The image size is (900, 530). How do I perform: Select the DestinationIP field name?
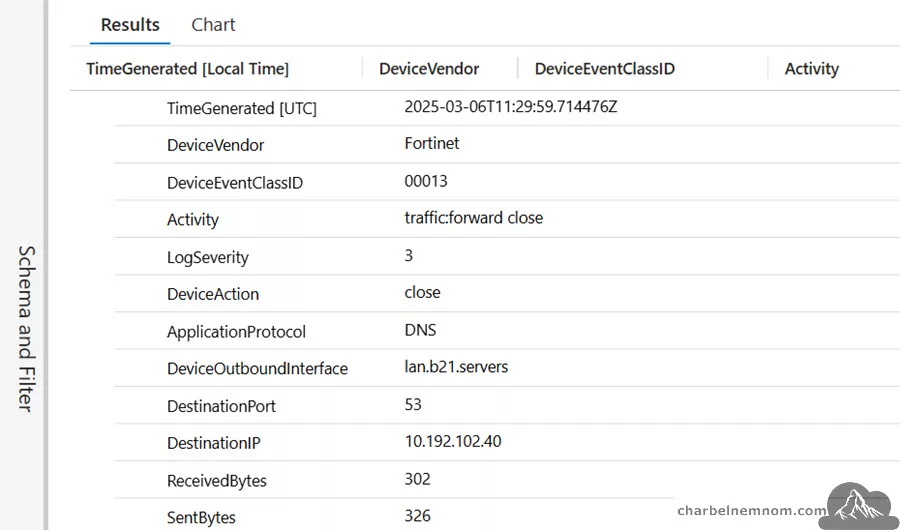(x=214, y=443)
